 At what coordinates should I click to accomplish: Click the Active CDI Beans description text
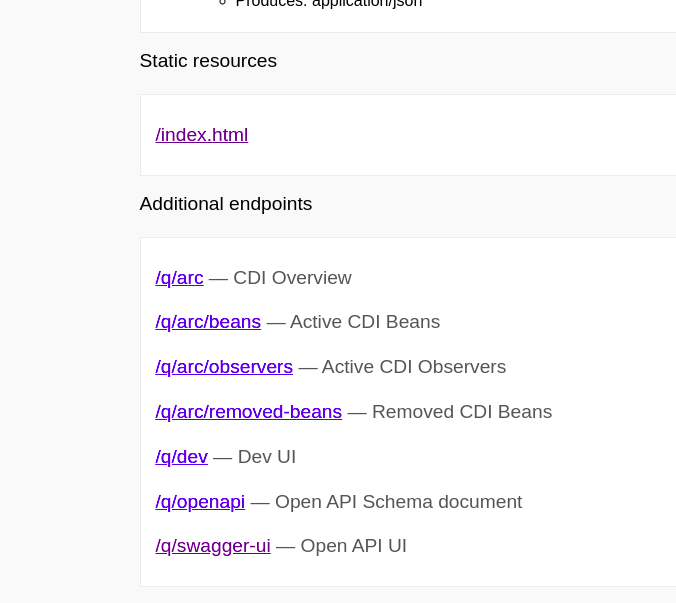364,322
